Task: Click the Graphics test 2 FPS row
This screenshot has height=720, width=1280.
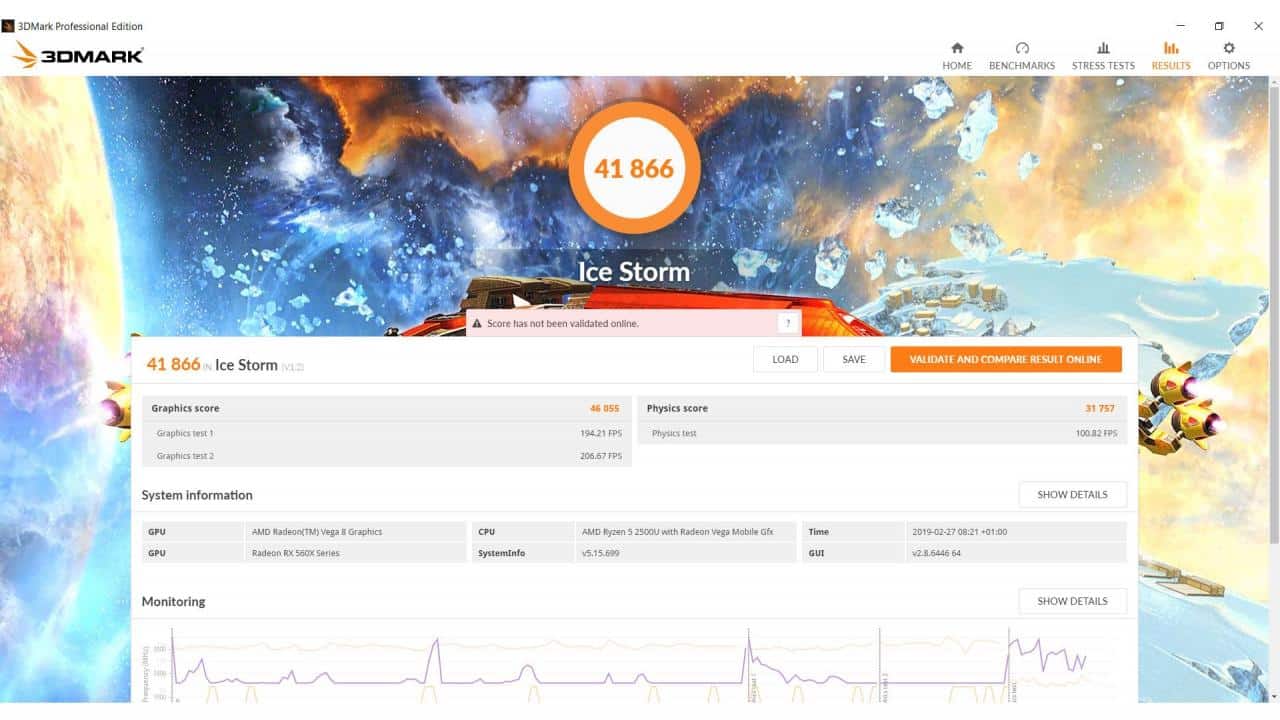Action: point(385,456)
